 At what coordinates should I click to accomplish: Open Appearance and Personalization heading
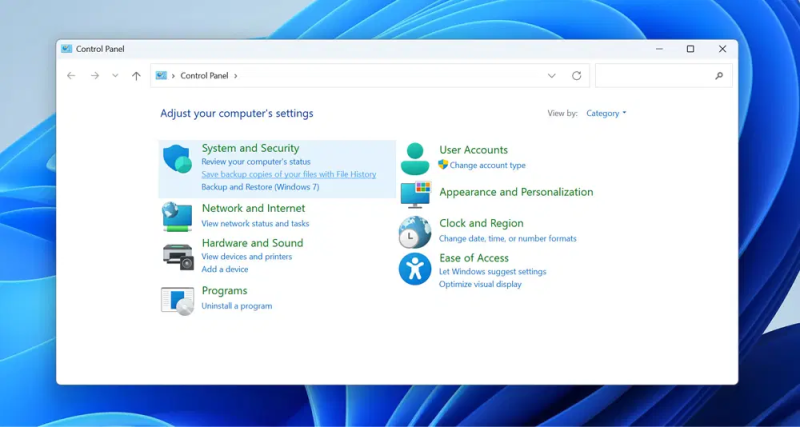click(x=516, y=192)
